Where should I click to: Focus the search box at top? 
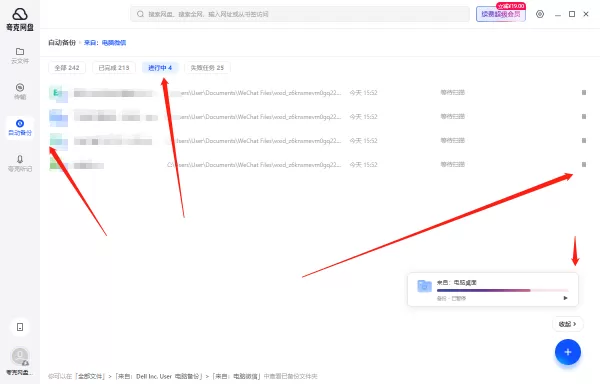300,14
